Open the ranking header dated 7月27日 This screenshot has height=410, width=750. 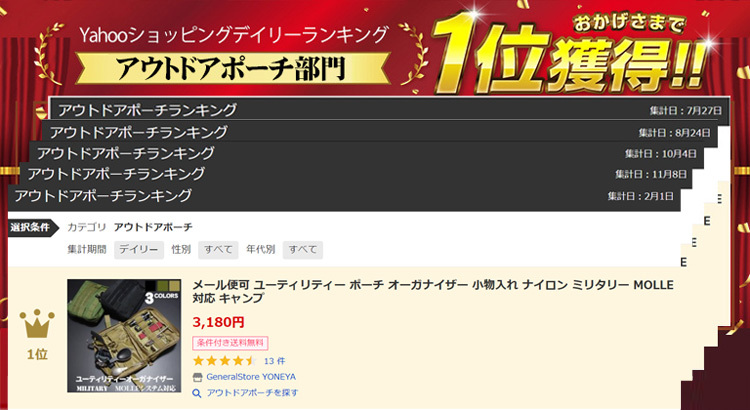389,110
